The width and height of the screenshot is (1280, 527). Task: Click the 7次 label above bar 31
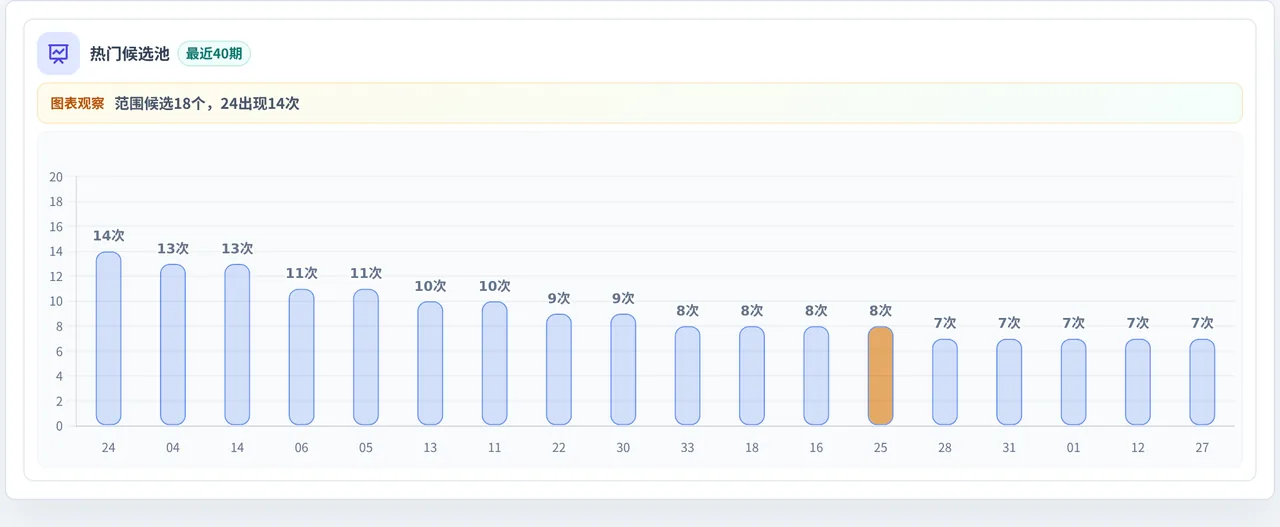pyautogui.click(x=1009, y=323)
